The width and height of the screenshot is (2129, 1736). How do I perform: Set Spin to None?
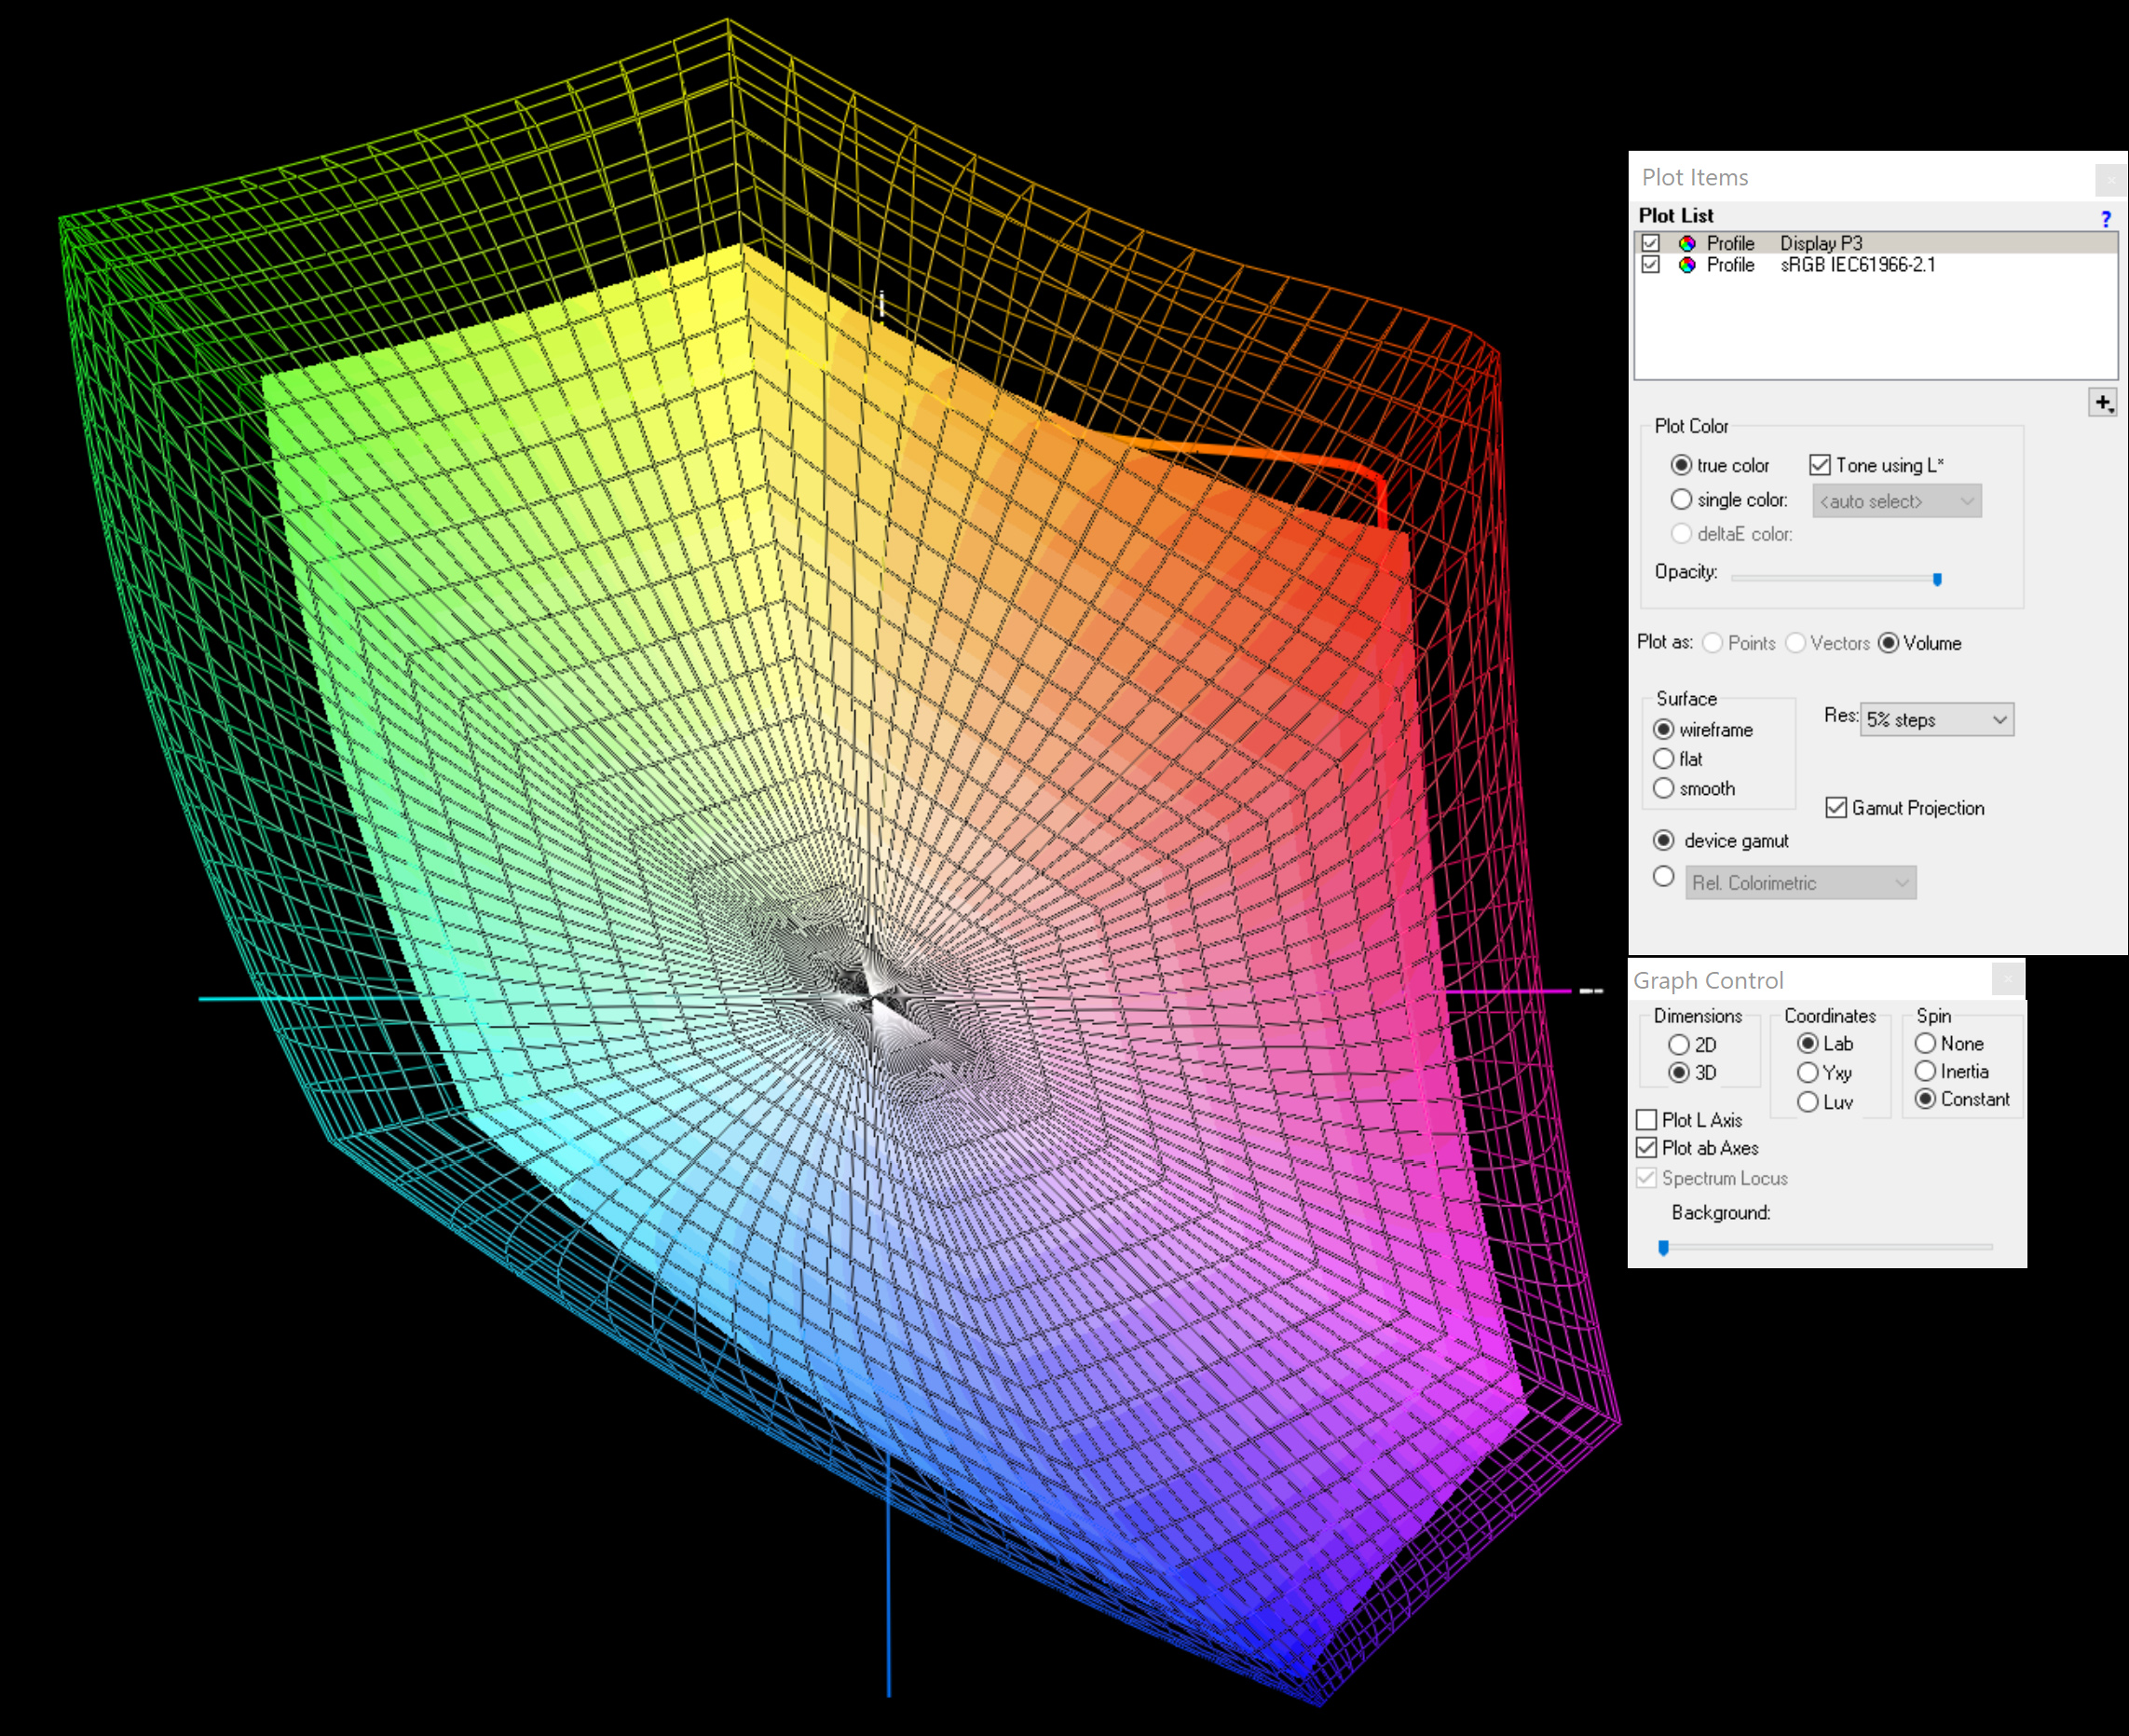1926,1044
